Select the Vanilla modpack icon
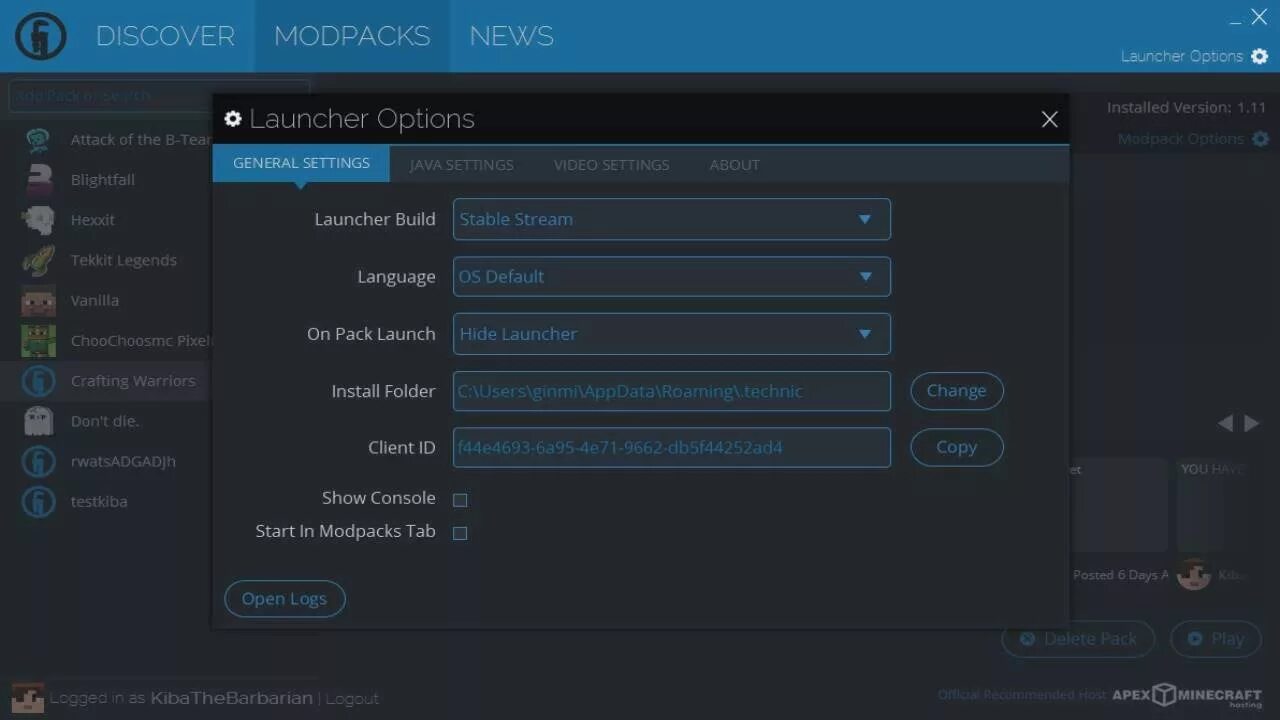The height and width of the screenshot is (720, 1280). 38,300
